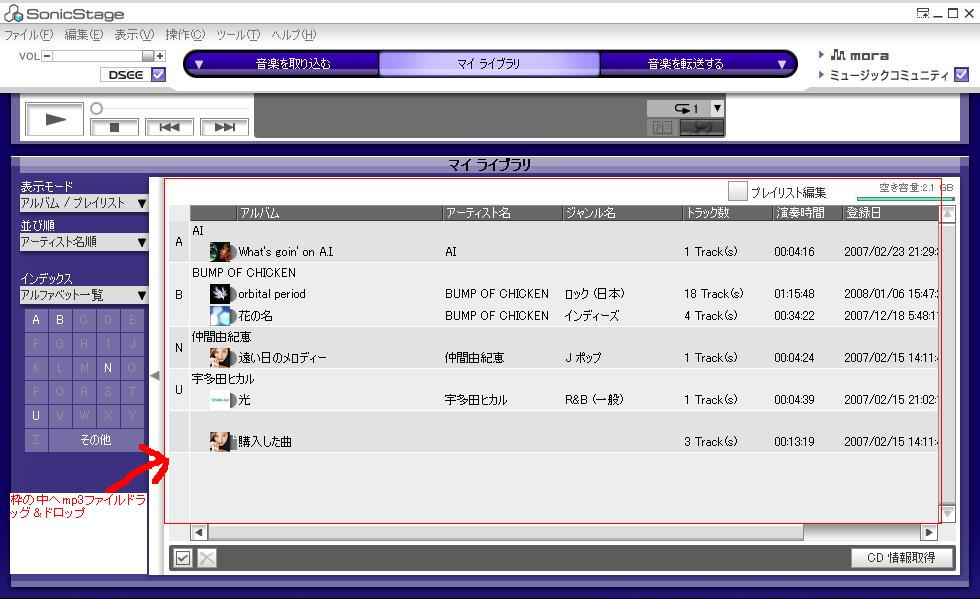Toggle the DSEE checkbox
The width and height of the screenshot is (980, 599).
pyautogui.click(x=158, y=75)
